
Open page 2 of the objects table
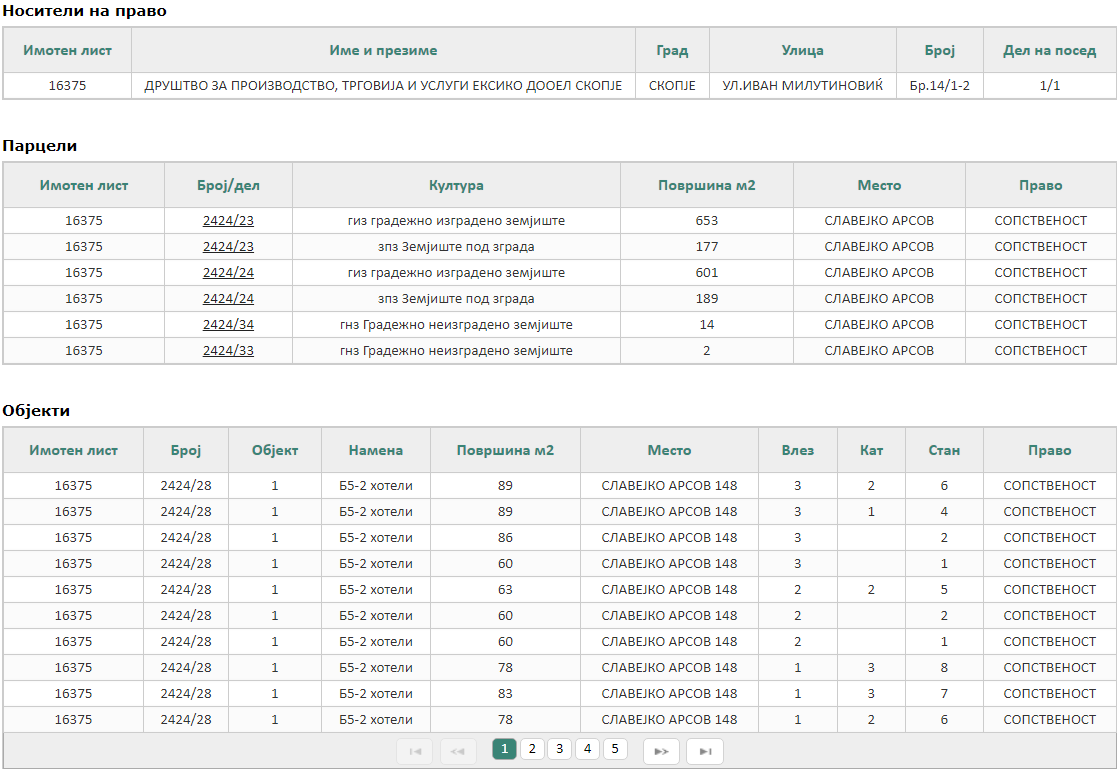(x=532, y=749)
